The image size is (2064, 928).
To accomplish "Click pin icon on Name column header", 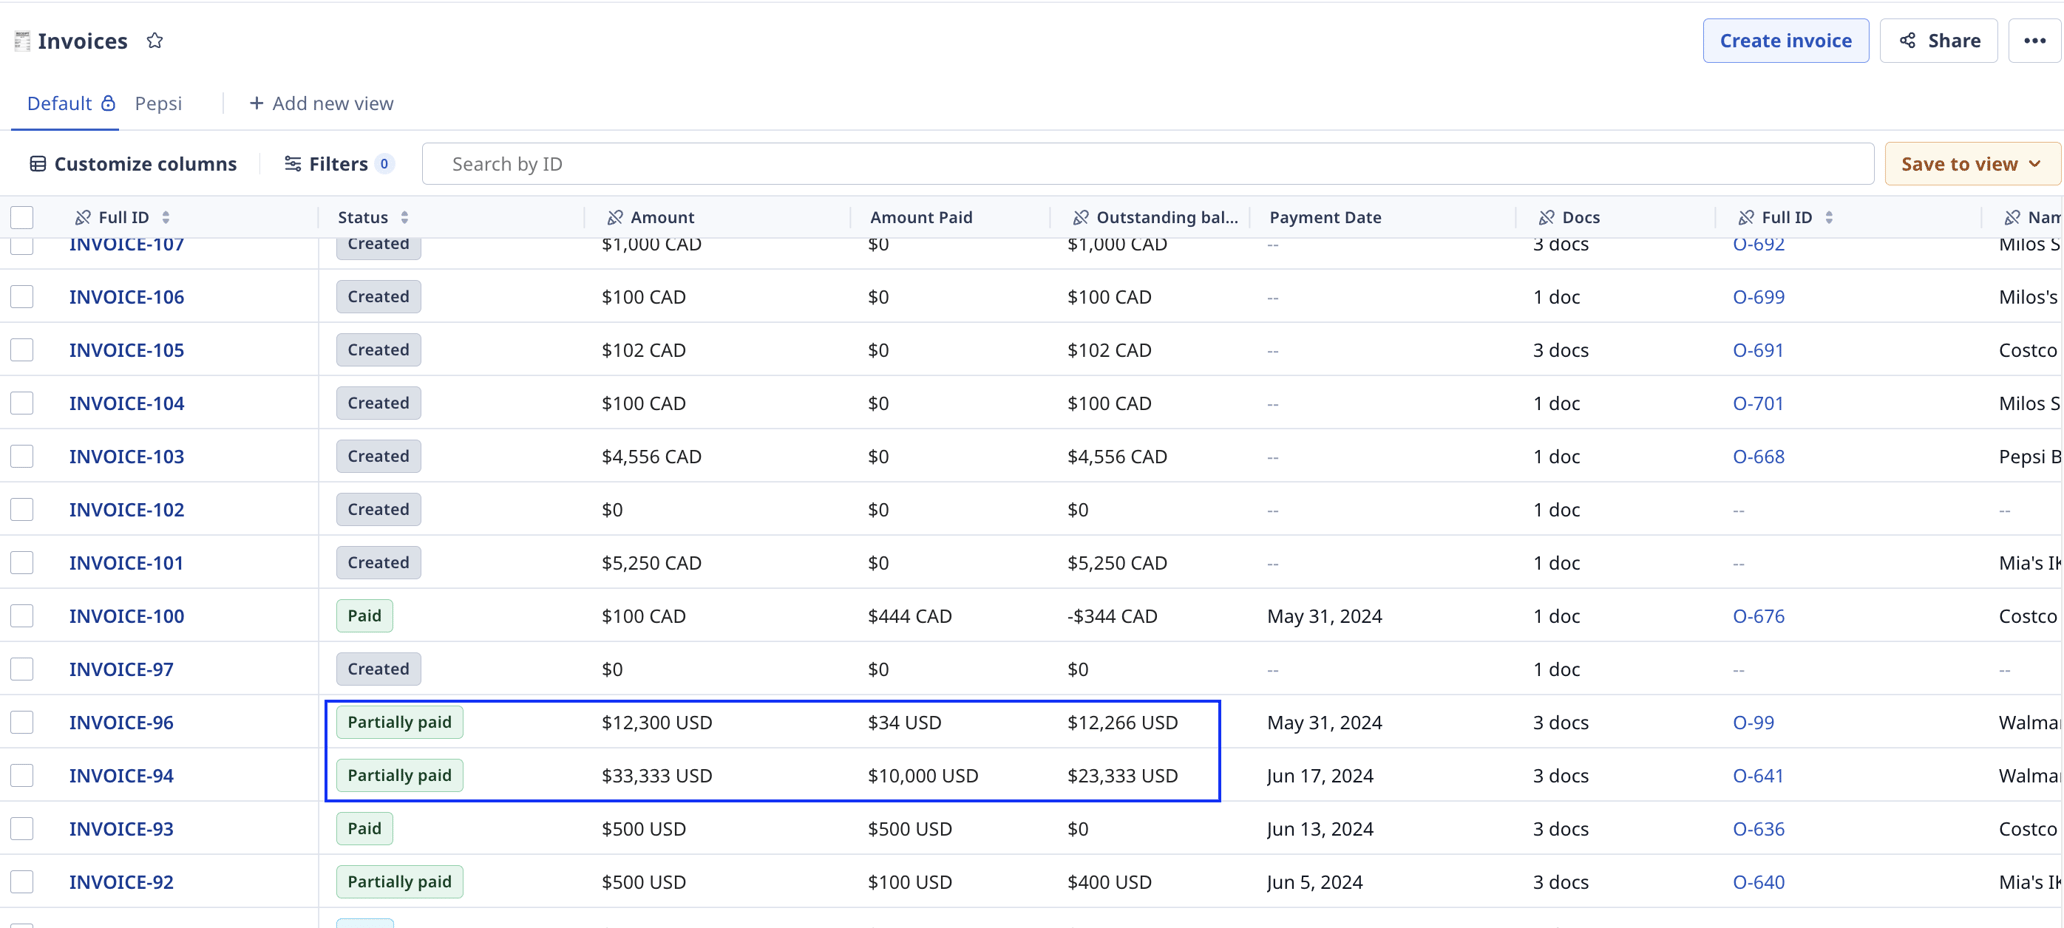I will click(x=2012, y=217).
